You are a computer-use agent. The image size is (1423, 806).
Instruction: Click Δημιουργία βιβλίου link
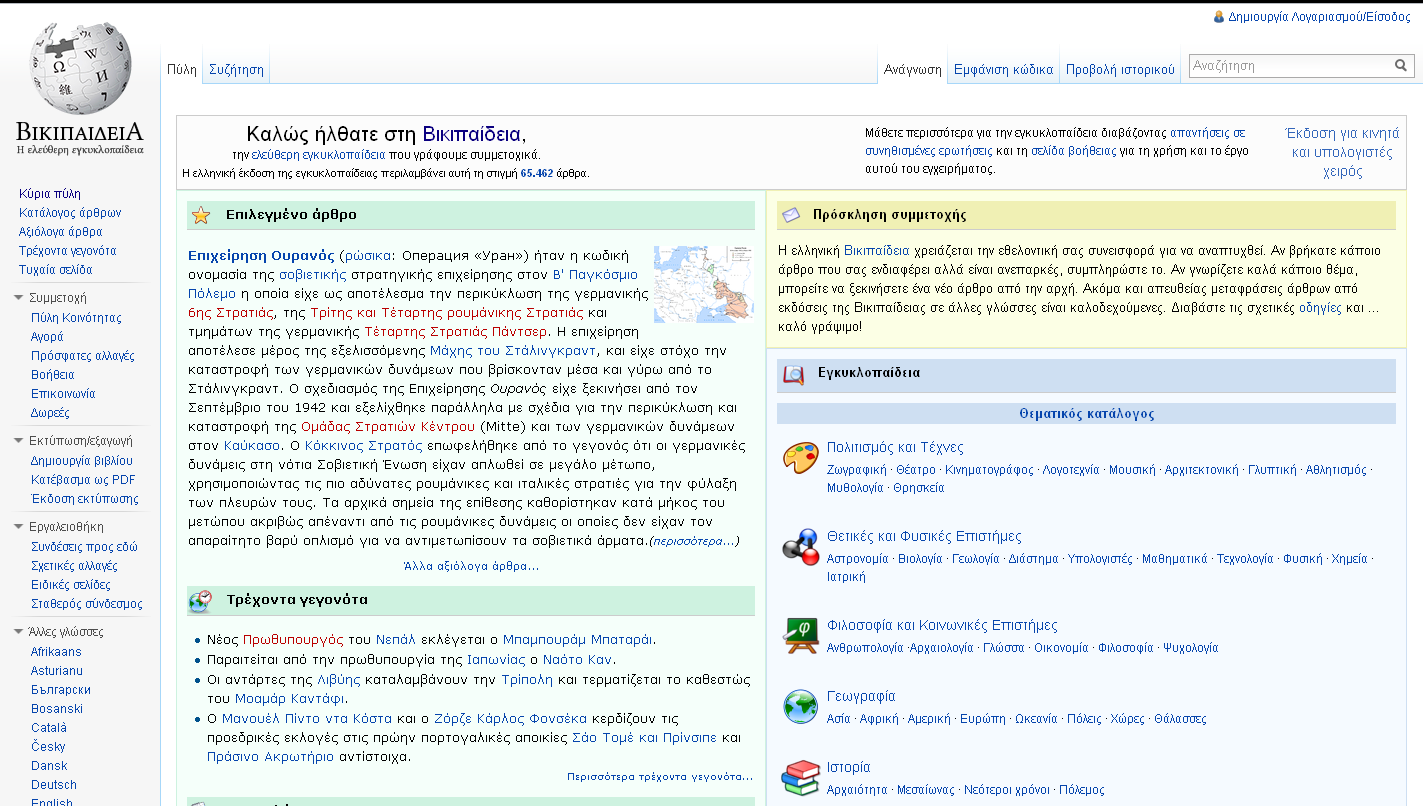(82, 461)
